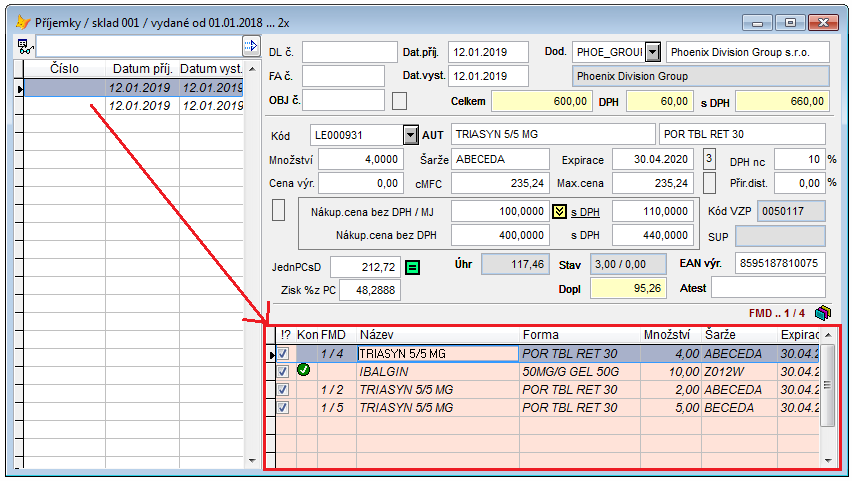Viewport: 852px width, 481px height.
Task: Click the green equals icon next to JednPCsD
Action: (413, 266)
